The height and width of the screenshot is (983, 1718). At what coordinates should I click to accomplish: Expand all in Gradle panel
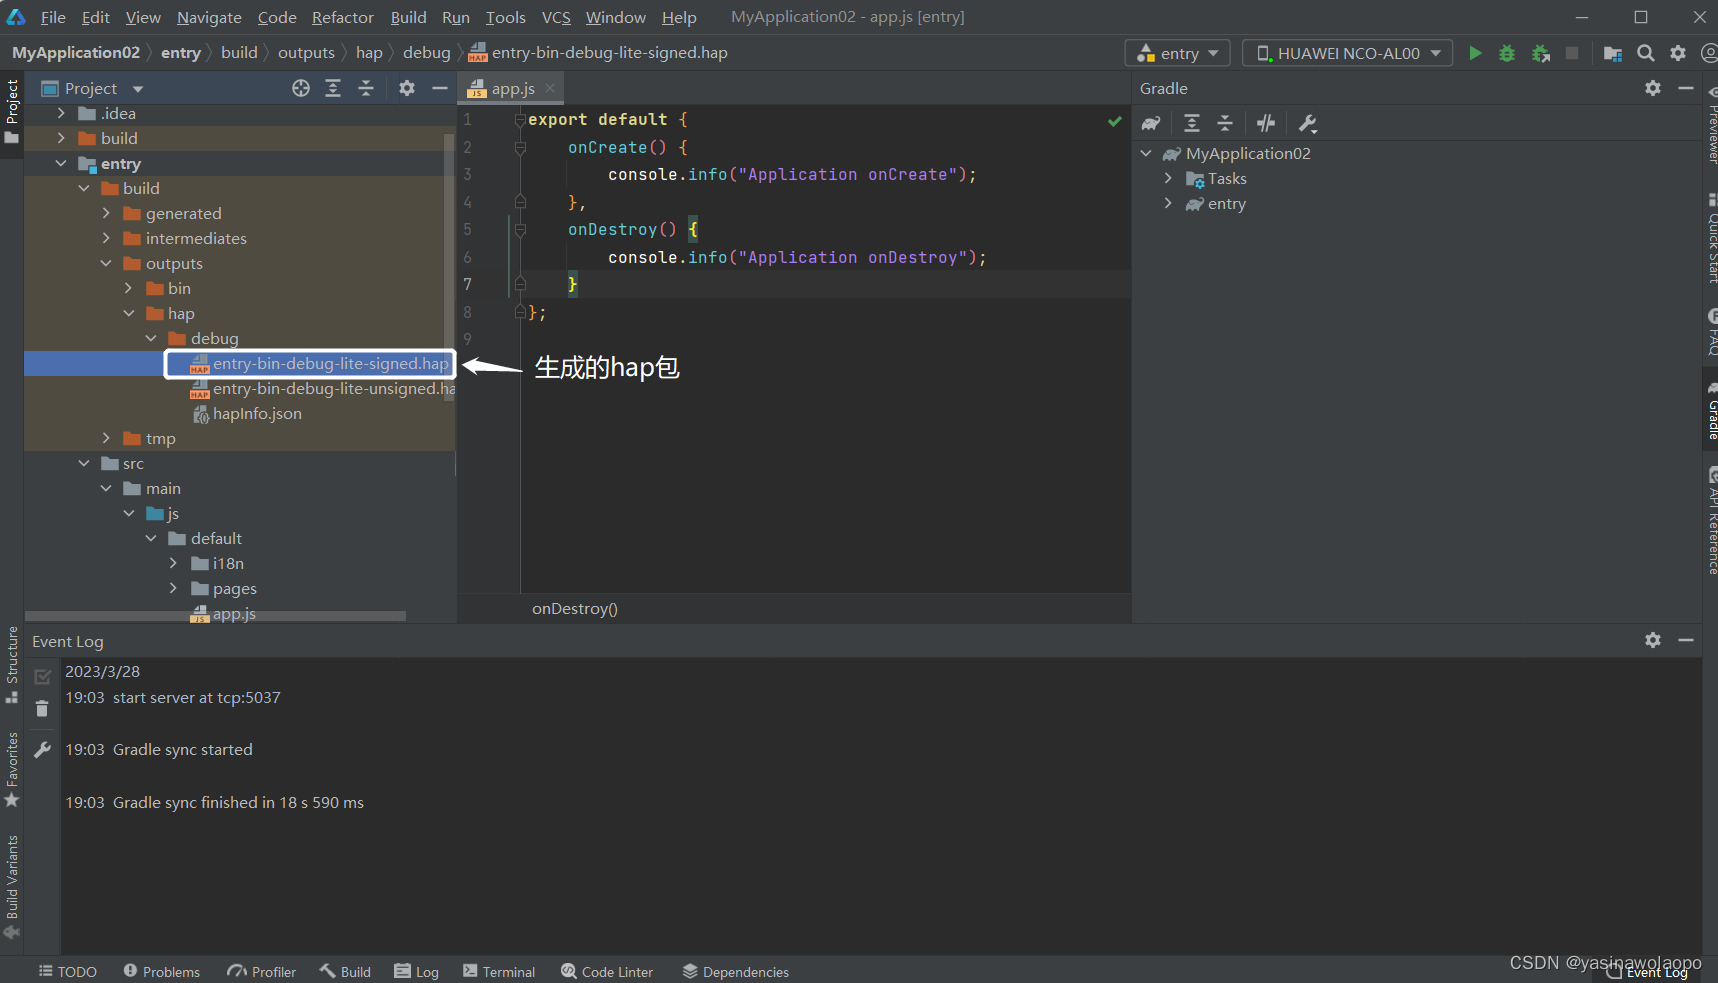(x=1192, y=123)
